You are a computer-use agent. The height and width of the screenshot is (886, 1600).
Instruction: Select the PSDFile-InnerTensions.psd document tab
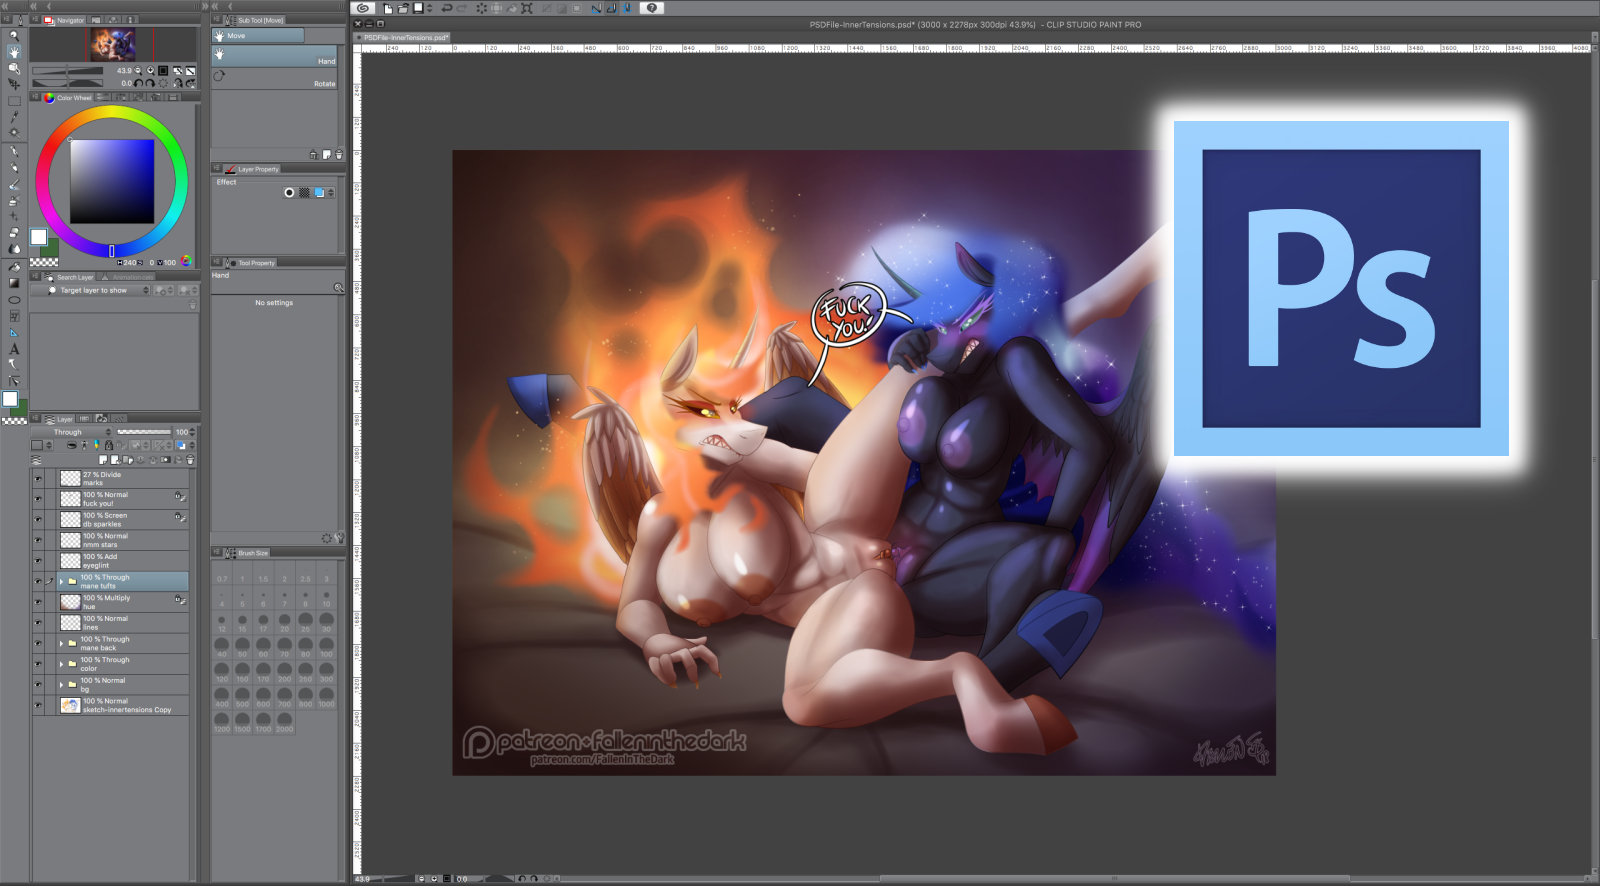pos(402,38)
